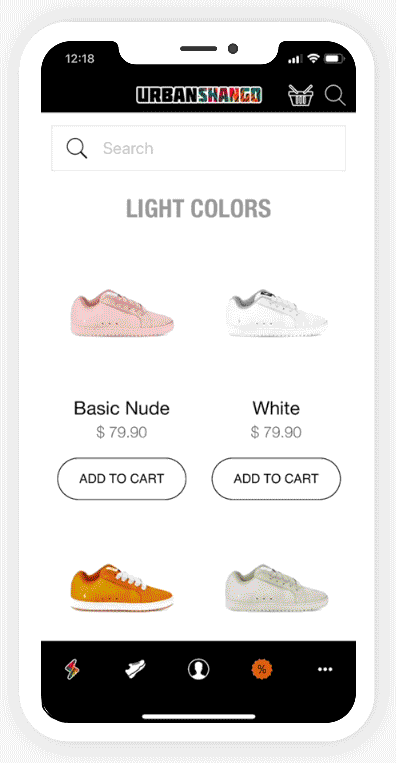
Task: View the beige sneaker product
Action: tap(276, 587)
